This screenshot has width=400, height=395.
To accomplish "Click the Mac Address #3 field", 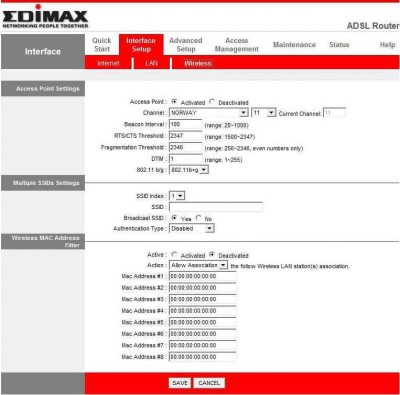I will 203,299.
